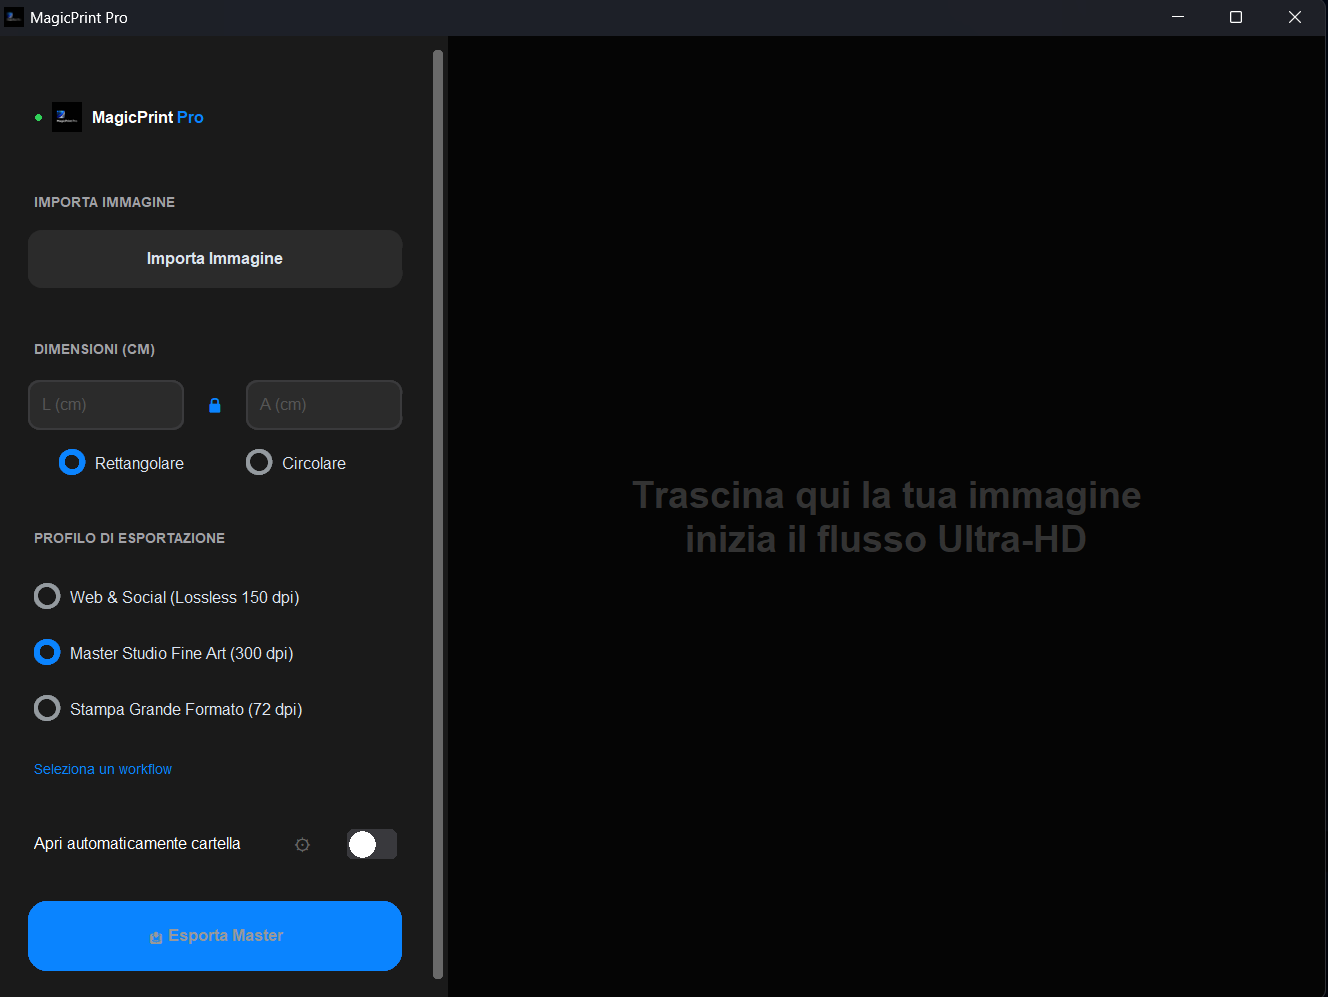The height and width of the screenshot is (997, 1328).
Task: Click the green status dot indicator
Action: coord(38,118)
